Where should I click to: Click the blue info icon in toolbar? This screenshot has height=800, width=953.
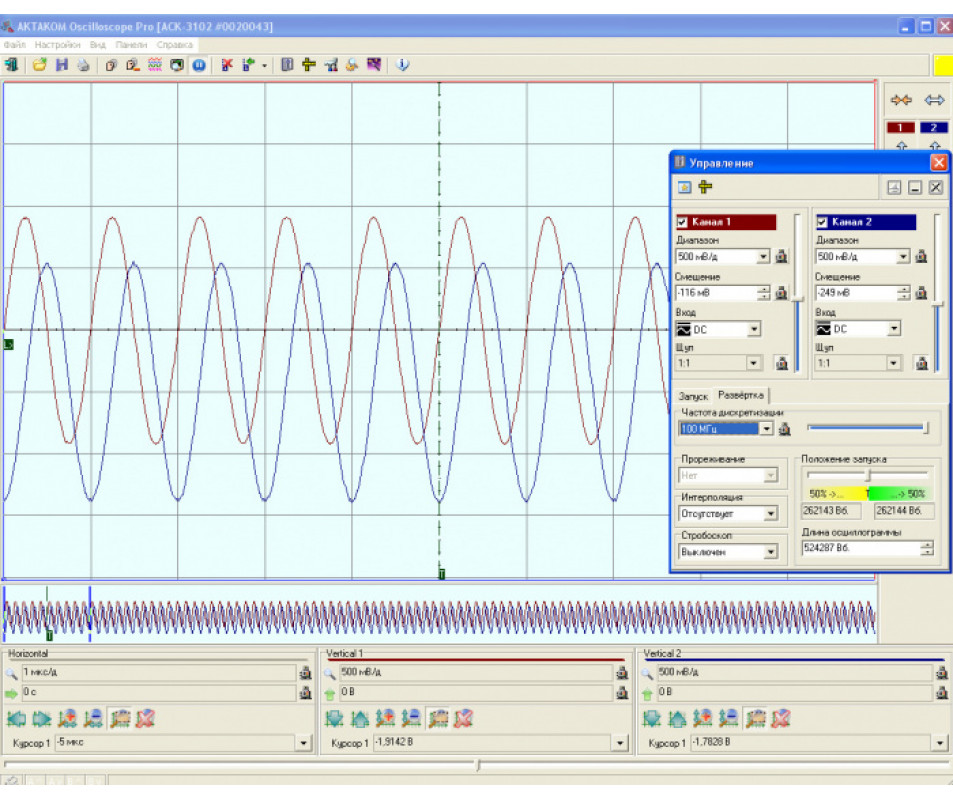tap(402, 64)
